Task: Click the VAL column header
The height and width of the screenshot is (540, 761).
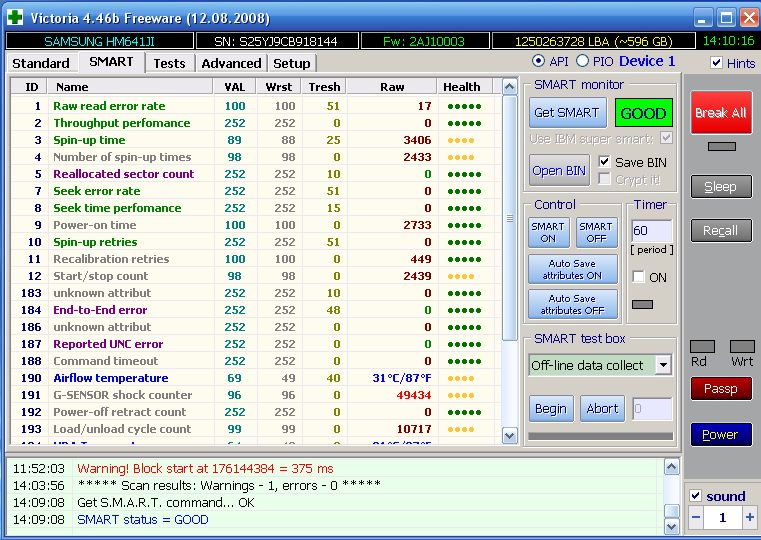Action: pos(234,87)
